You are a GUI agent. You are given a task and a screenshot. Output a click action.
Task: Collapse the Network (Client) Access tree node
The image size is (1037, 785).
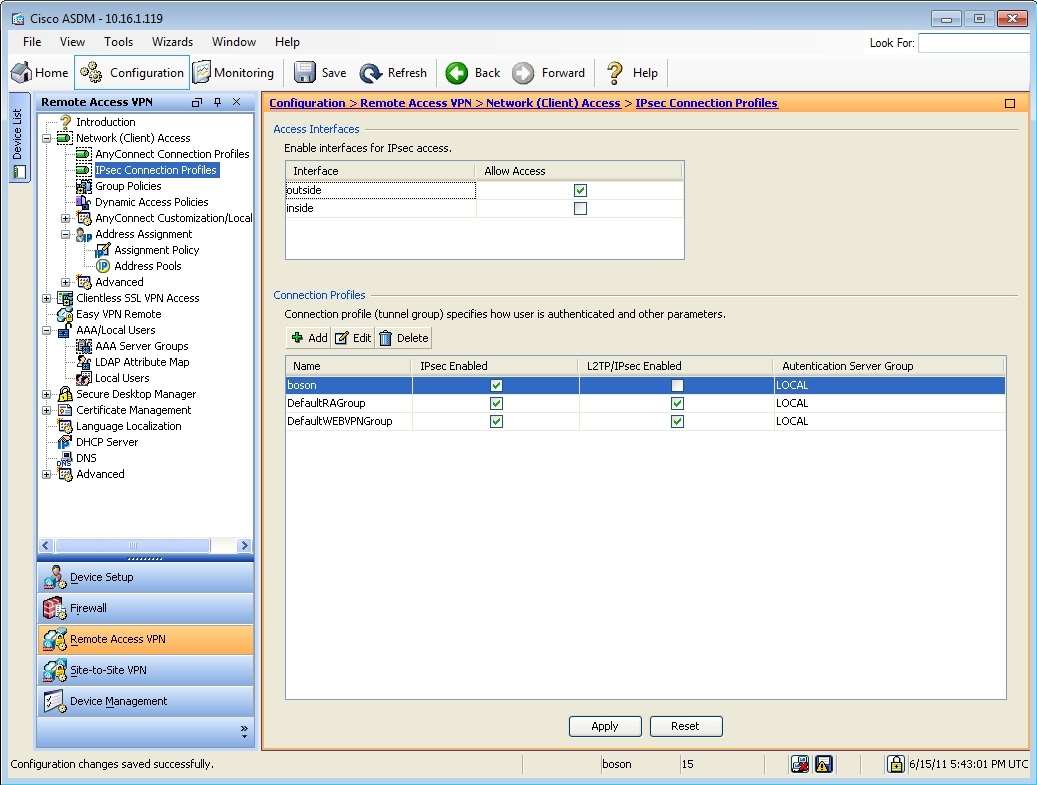46,138
